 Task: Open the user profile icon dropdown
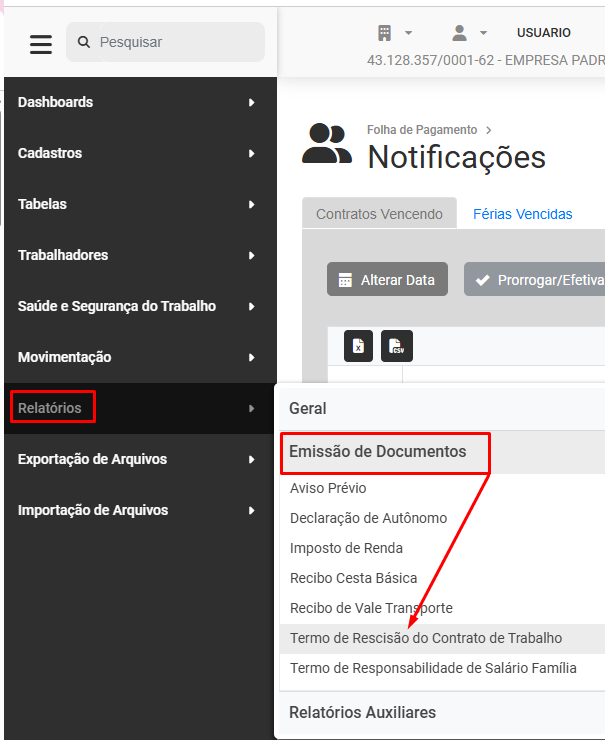coord(468,33)
